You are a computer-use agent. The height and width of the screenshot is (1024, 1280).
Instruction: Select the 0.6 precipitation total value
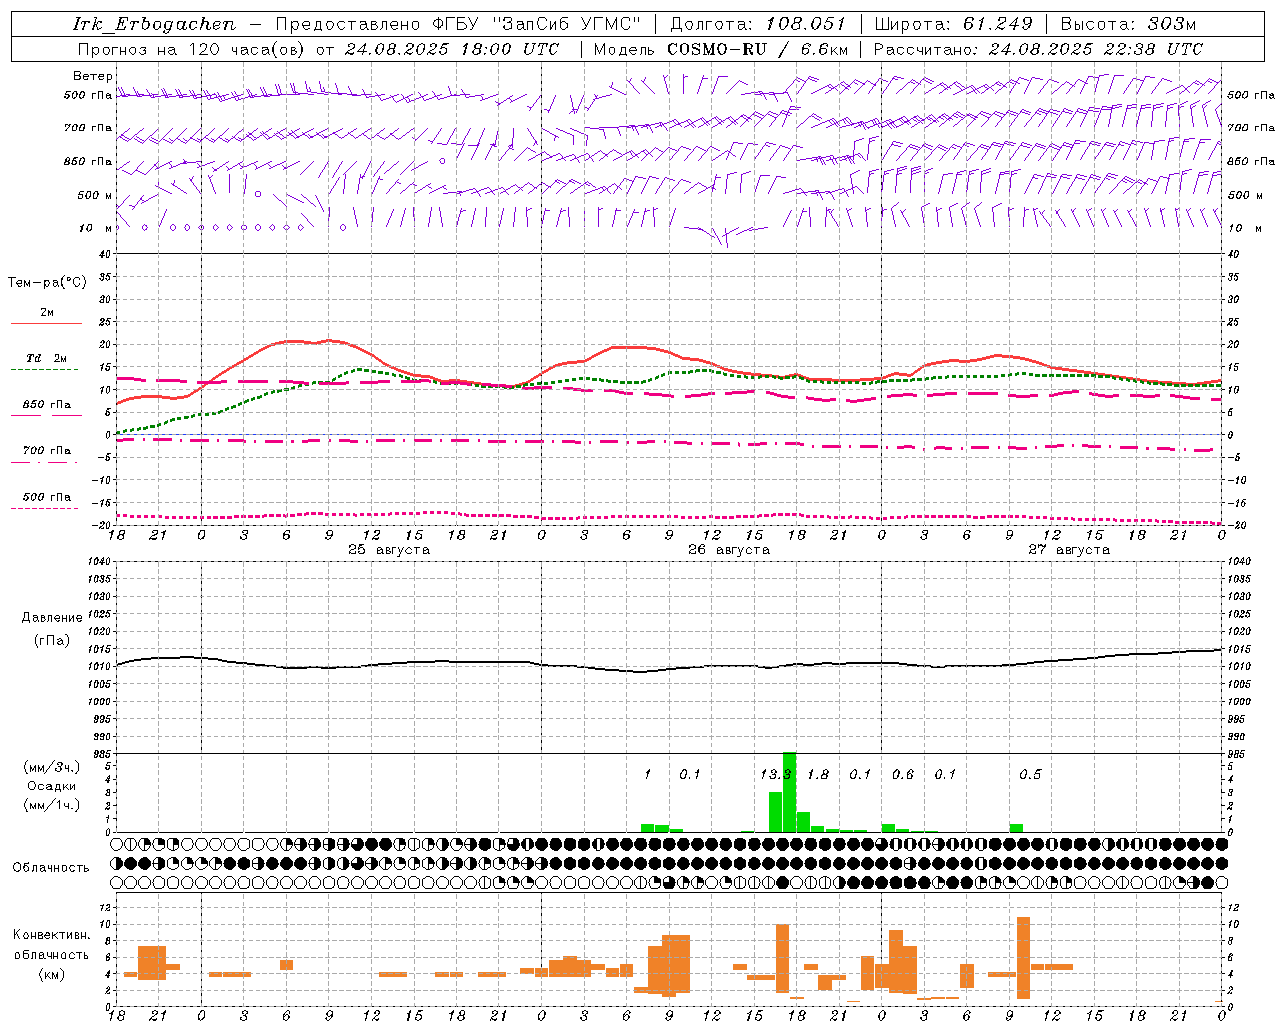[903, 774]
